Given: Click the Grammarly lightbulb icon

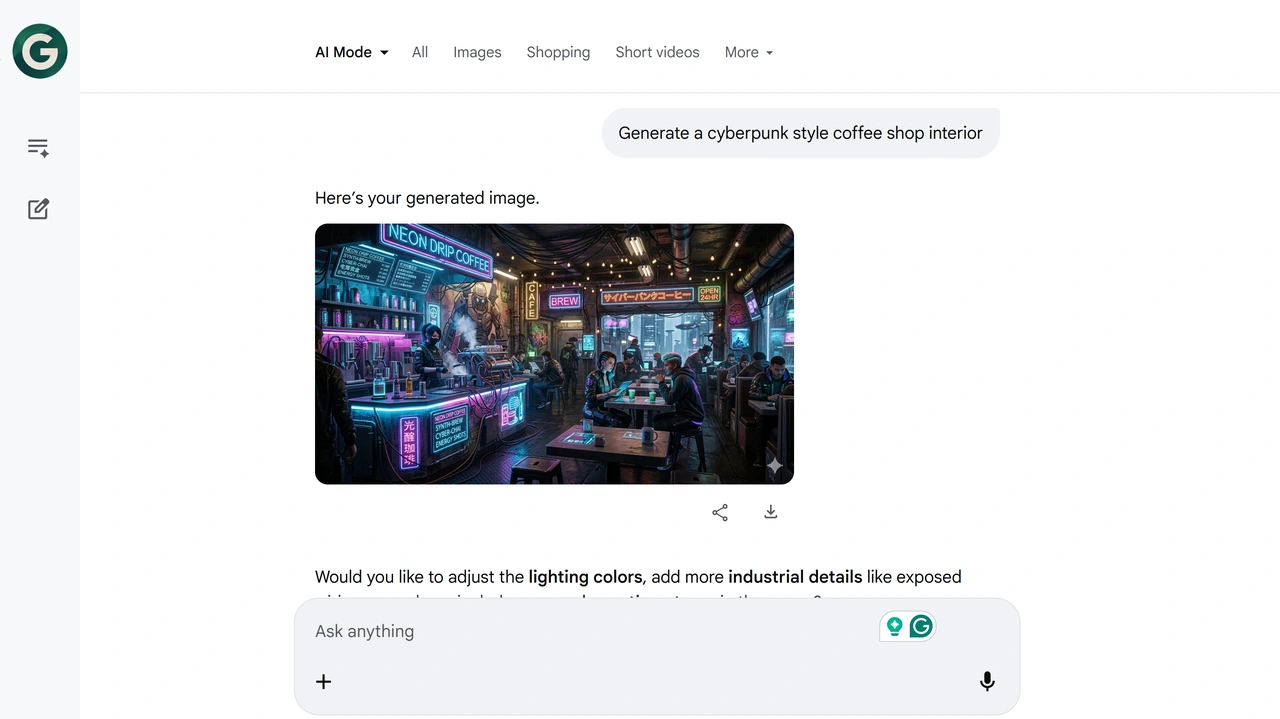Looking at the screenshot, I should pos(895,626).
